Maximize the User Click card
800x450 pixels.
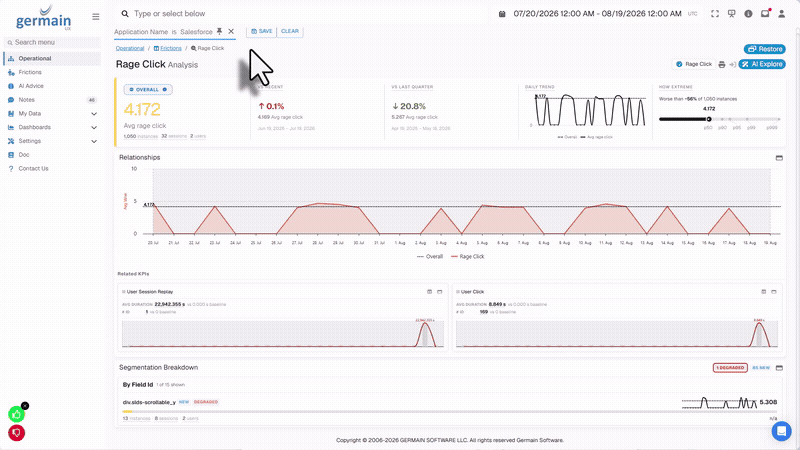click(x=774, y=292)
